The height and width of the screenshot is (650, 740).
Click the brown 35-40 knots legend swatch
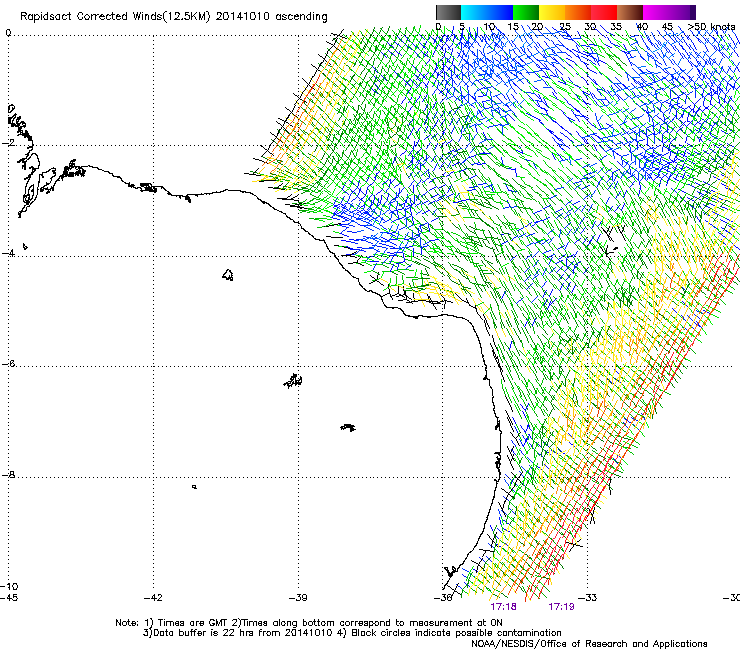click(630, 12)
